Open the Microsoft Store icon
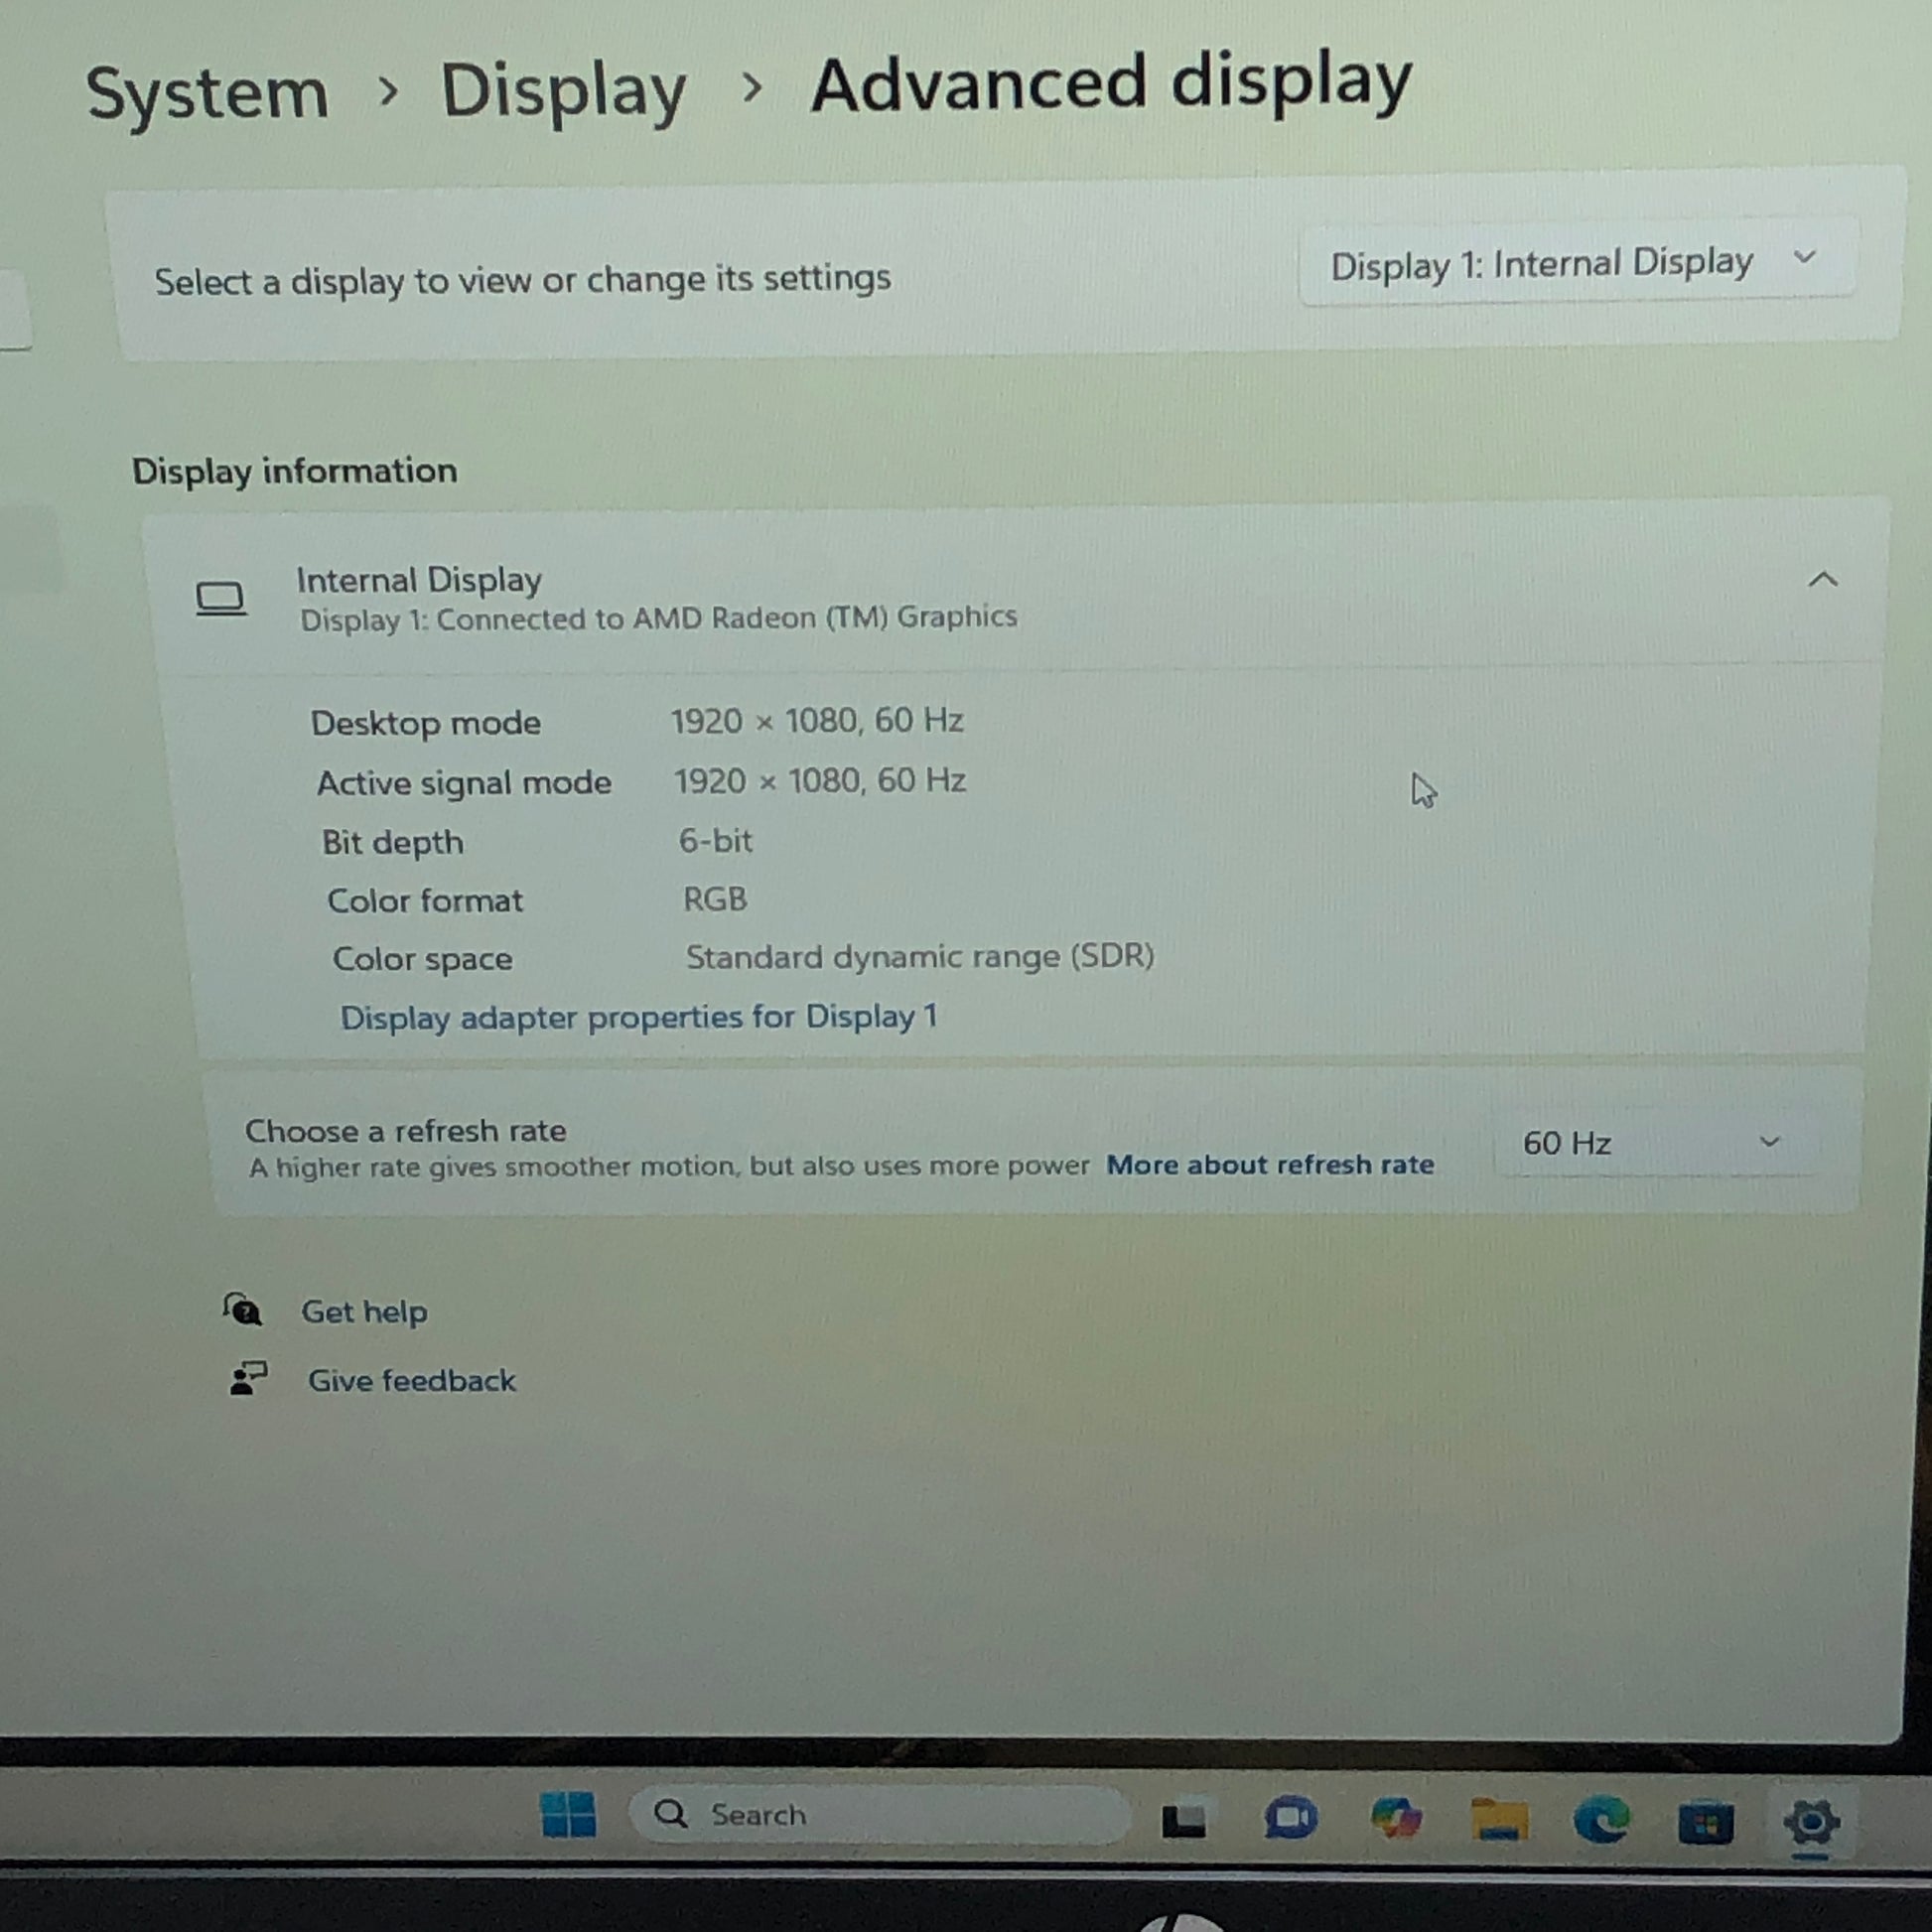 tap(1705, 1822)
